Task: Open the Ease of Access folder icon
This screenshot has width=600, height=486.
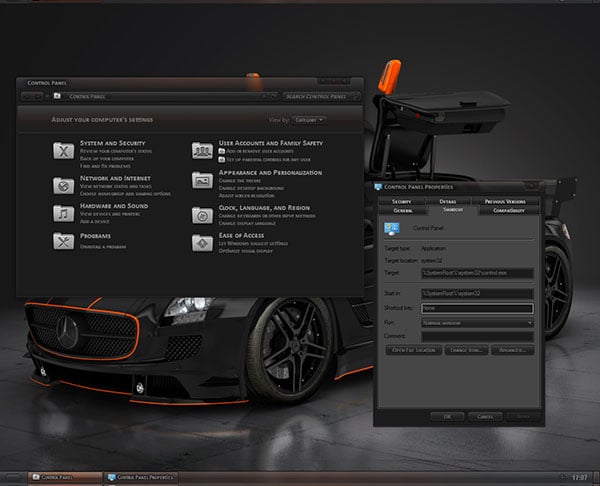Action: click(202, 243)
